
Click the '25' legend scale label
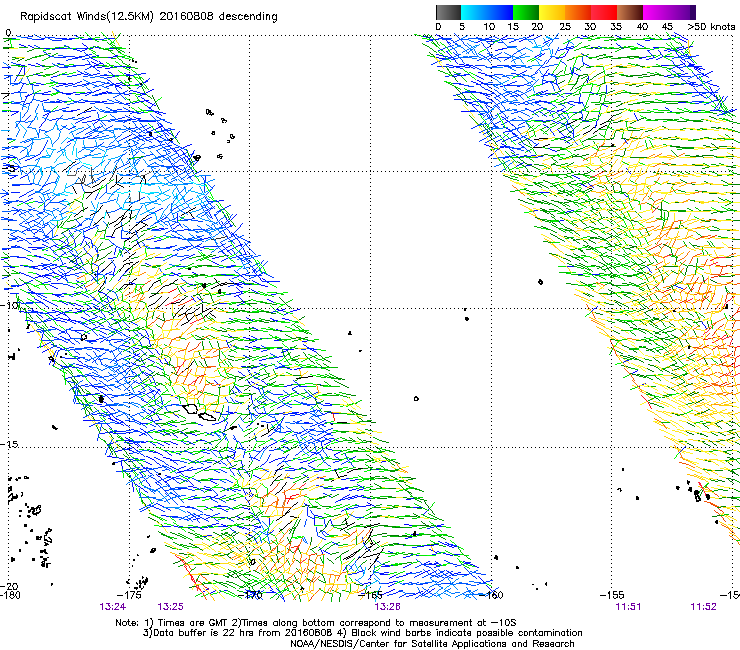(x=564, y=26)
